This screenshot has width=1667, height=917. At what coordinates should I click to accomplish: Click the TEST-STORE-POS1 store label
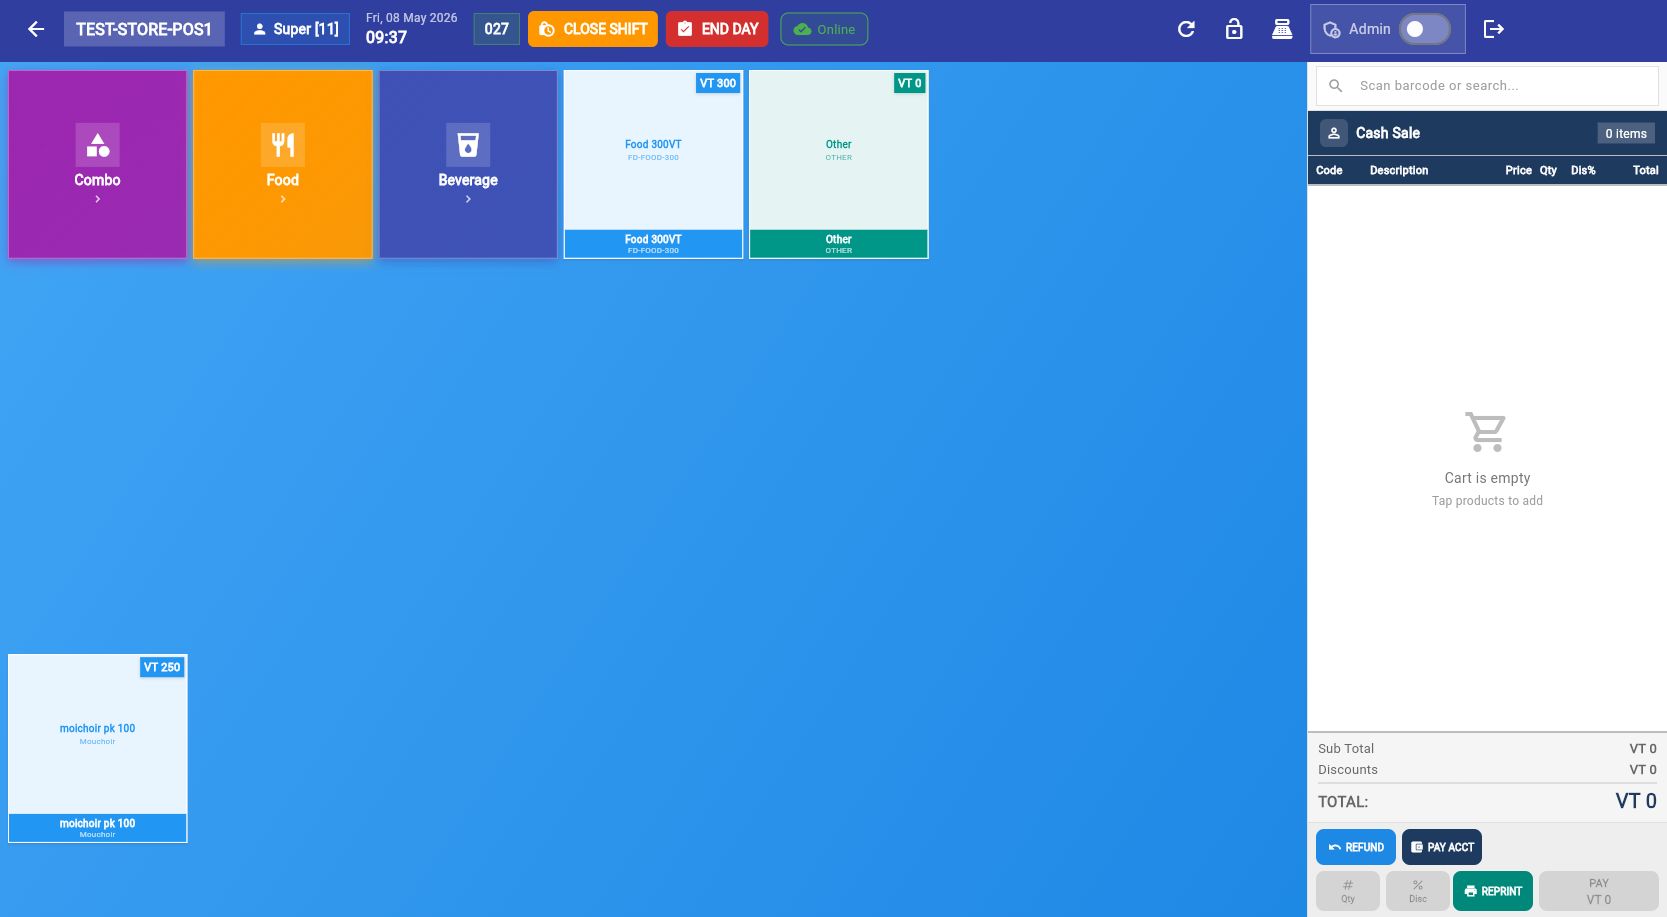[x=144, y=29]
